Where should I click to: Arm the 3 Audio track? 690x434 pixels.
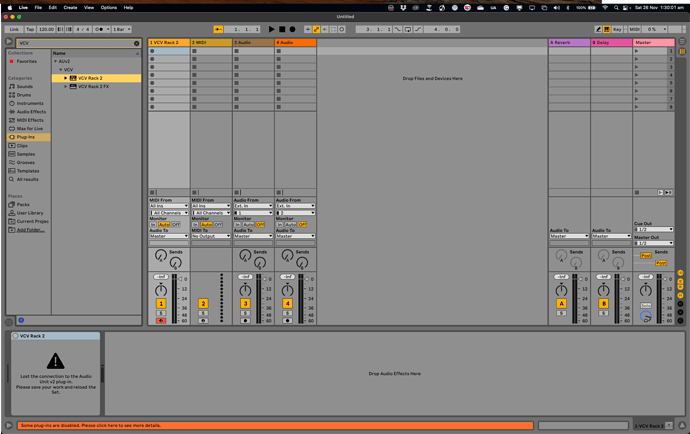246,320
